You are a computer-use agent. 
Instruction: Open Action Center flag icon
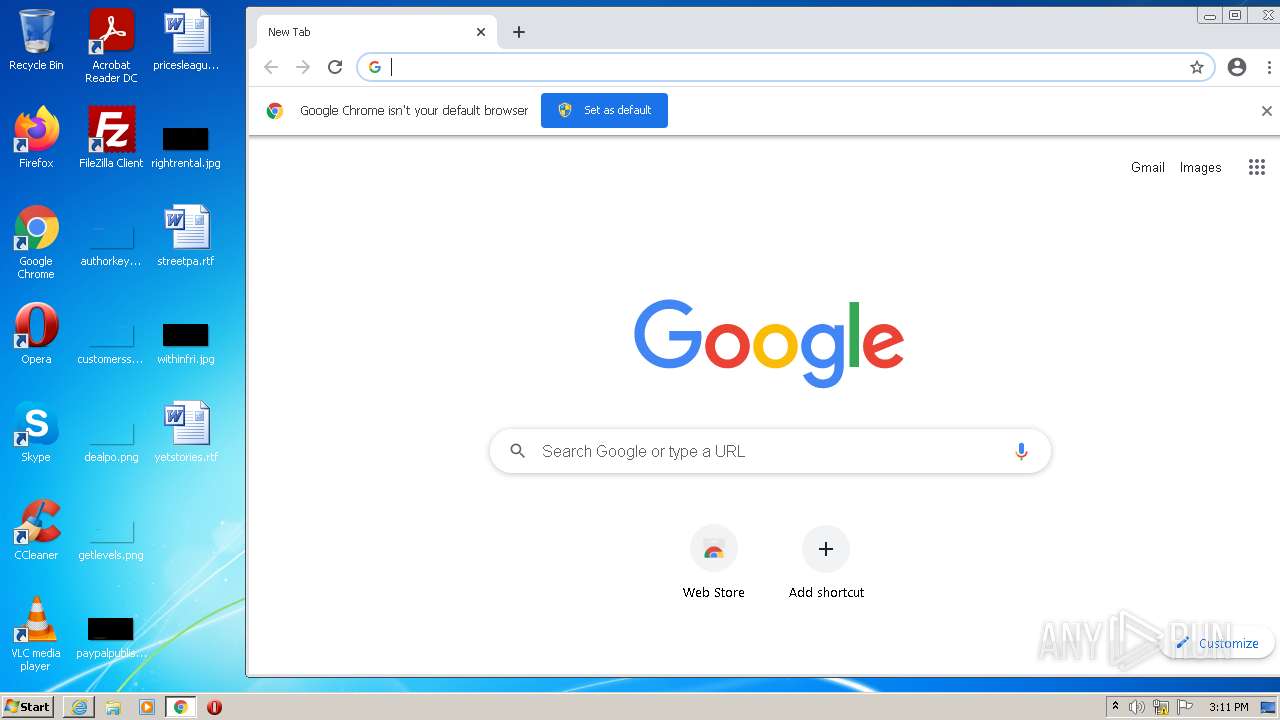tap(1186, 707)
